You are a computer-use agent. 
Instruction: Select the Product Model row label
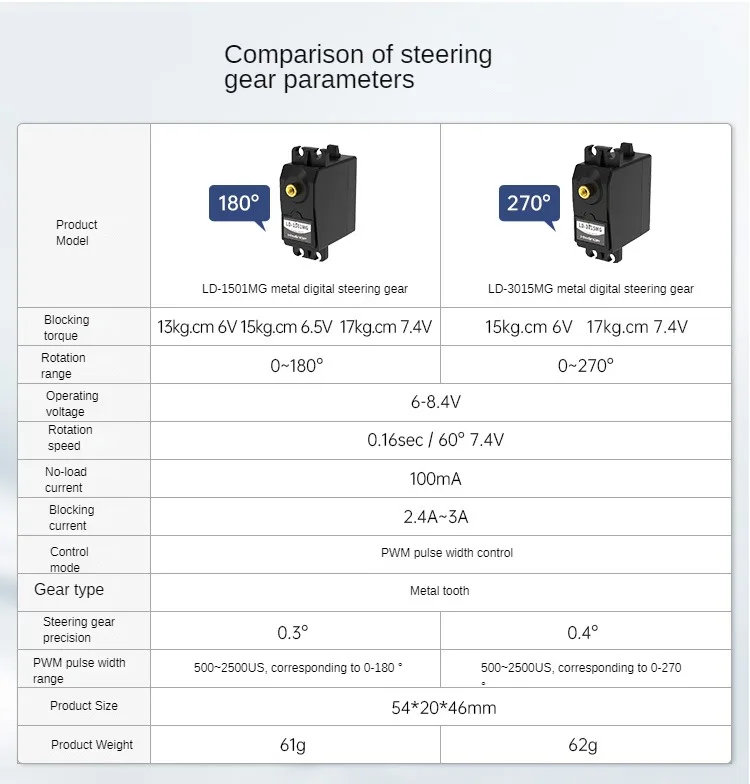pyautogui.click(x=76, y=233)
